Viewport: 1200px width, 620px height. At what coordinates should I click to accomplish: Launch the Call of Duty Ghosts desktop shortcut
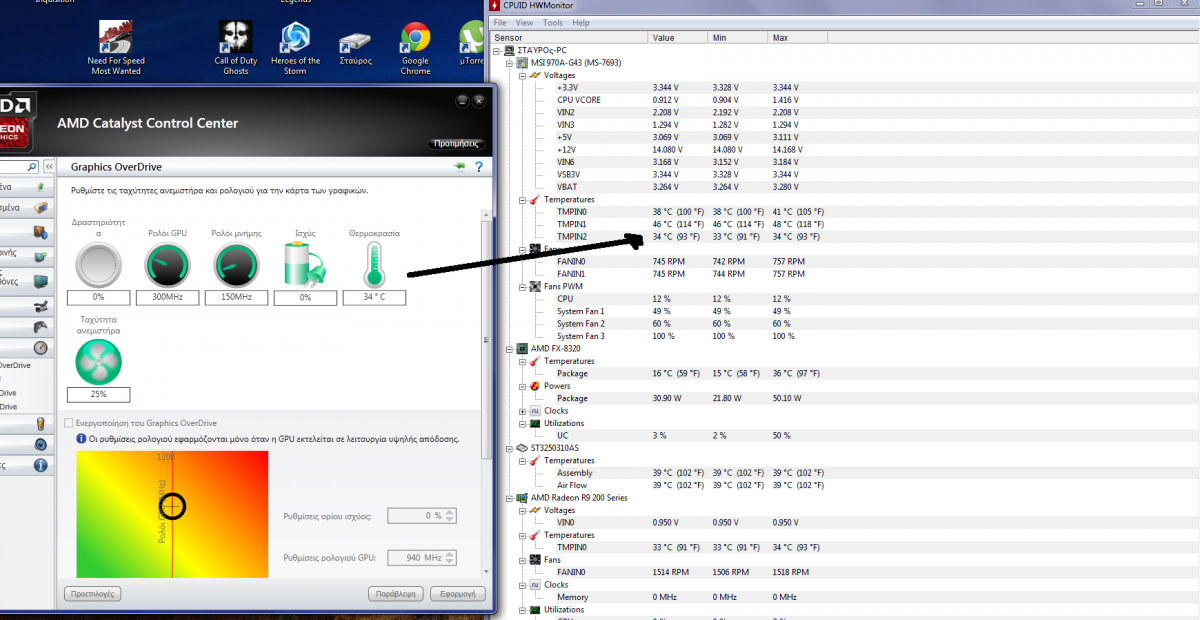pos(236,48)
